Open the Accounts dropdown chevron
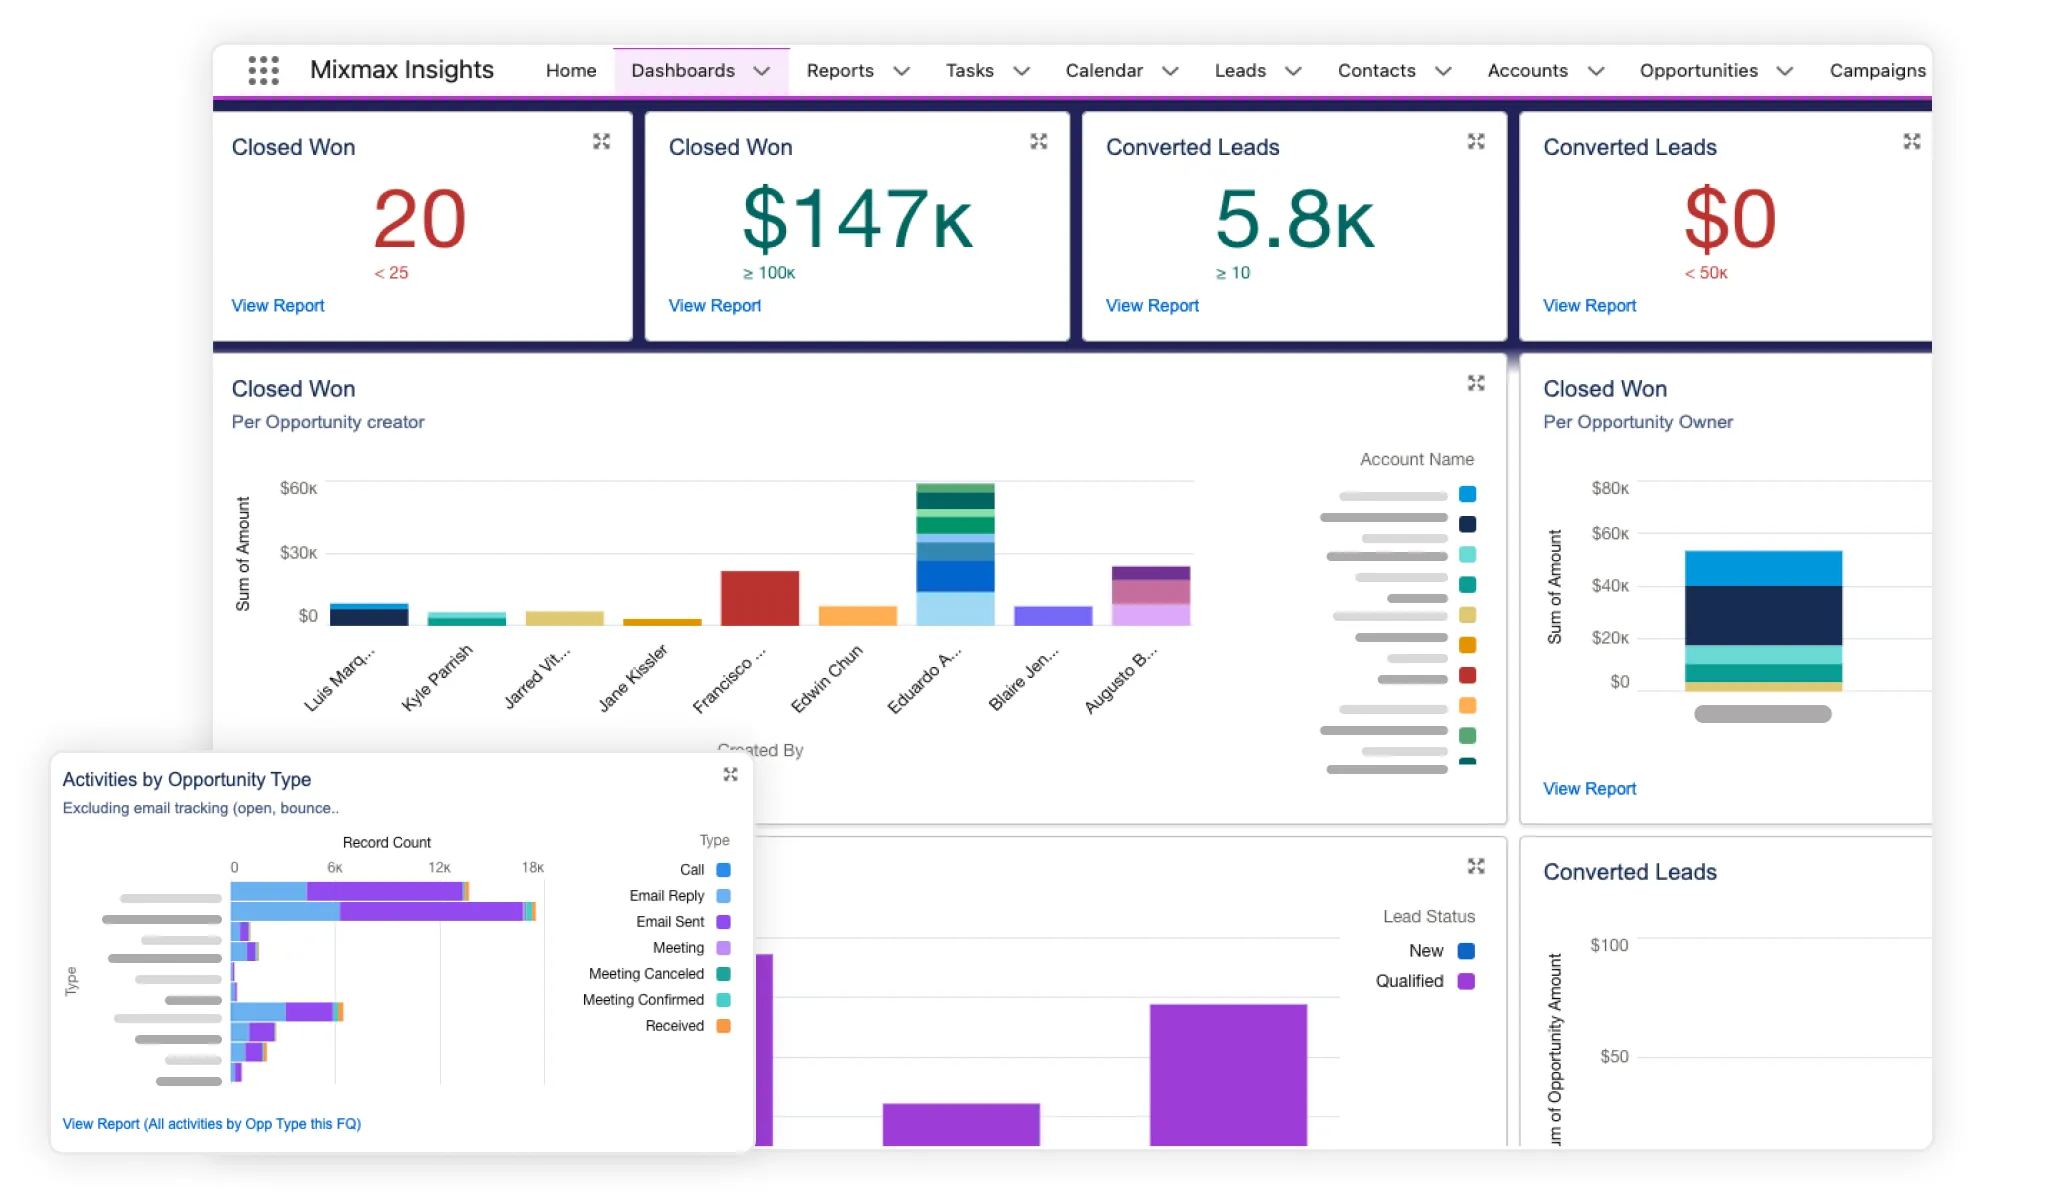 [x=1596, y=71]
